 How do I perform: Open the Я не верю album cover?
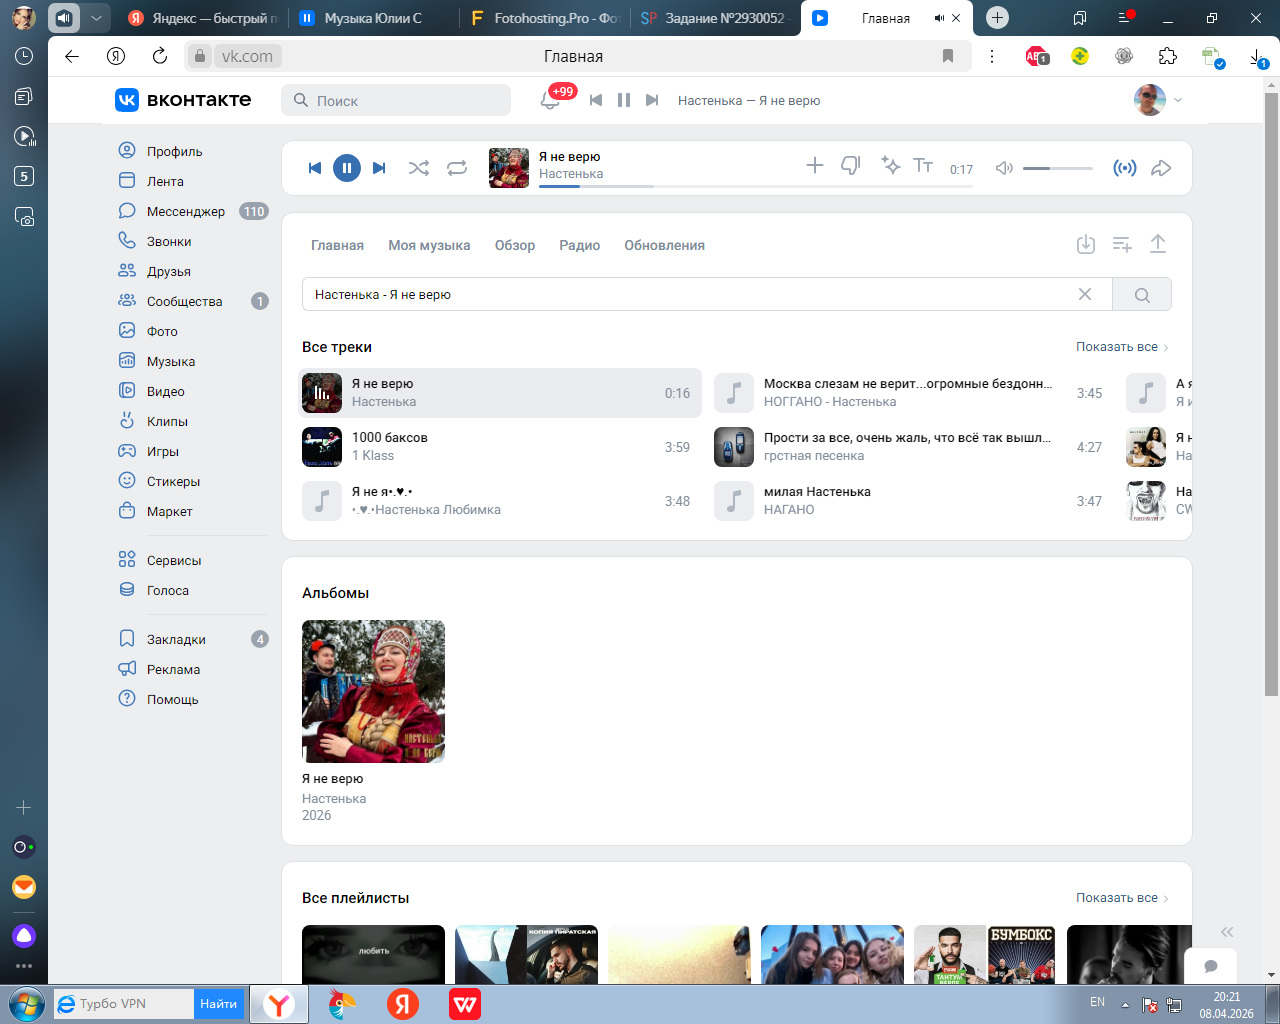click(x=373, y=691)
